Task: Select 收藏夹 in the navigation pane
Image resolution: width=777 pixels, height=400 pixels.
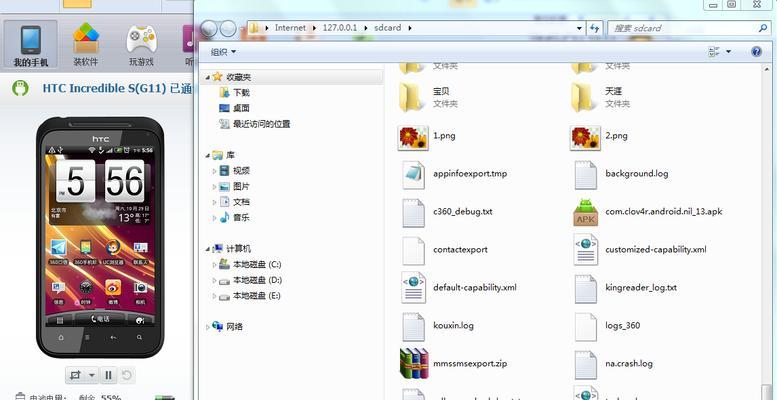Action: click(238, 77)
